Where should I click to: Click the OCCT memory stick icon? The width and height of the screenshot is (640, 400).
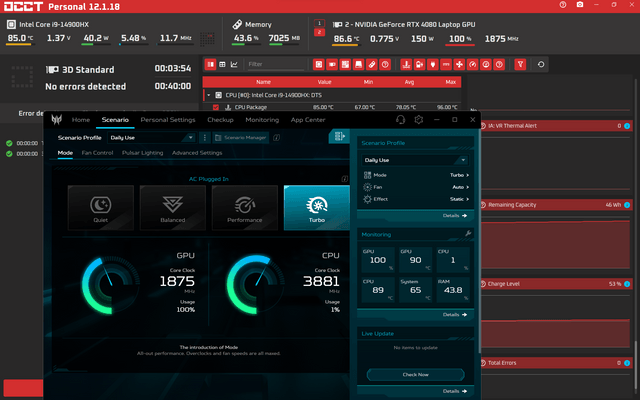pos(237,24)
